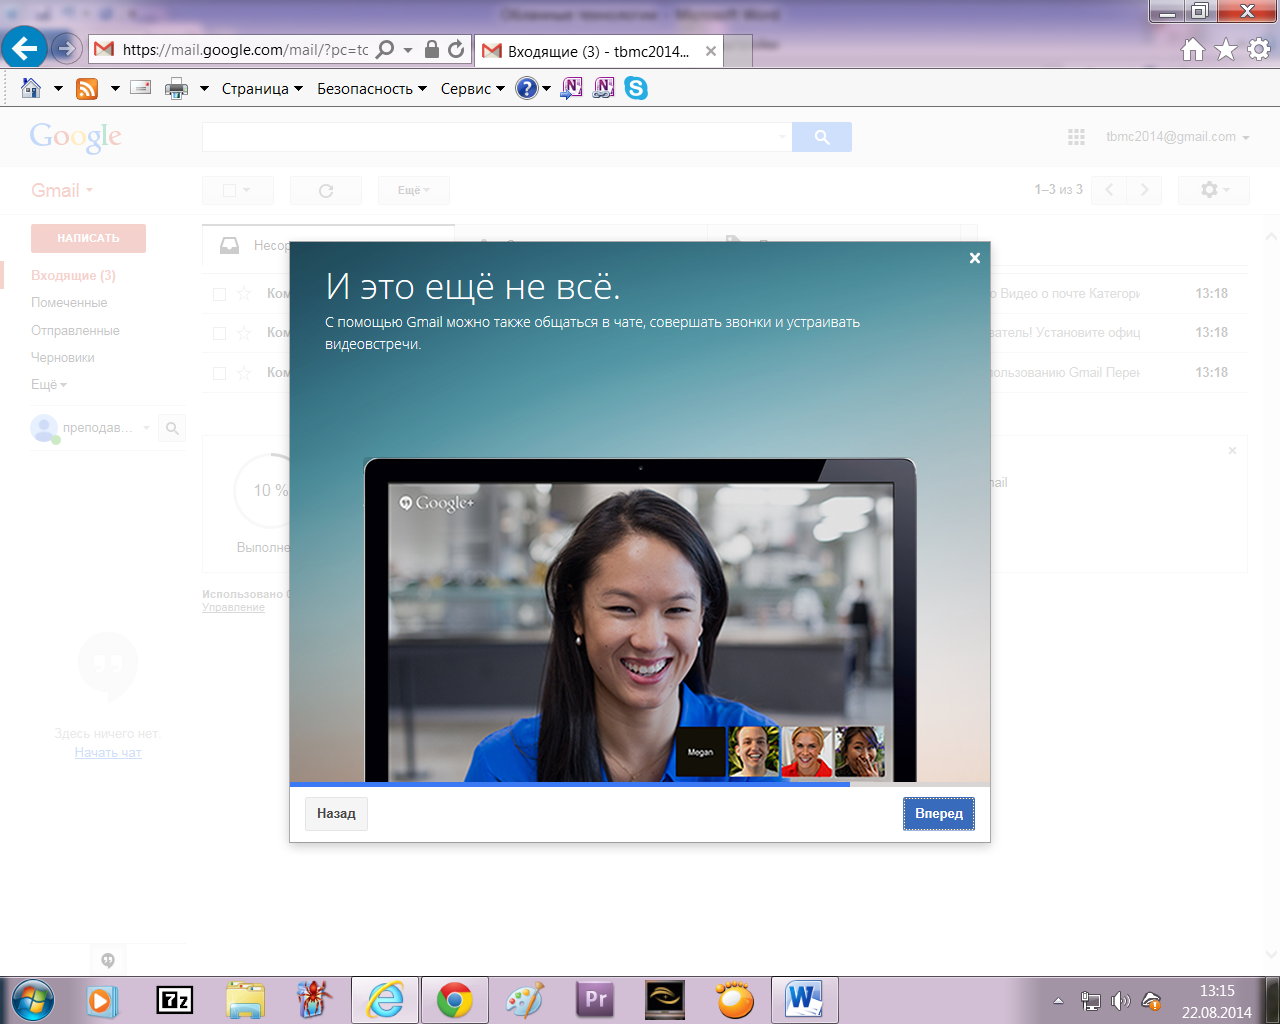Switch to the Входящие (3) browser tab

[598, 51]
